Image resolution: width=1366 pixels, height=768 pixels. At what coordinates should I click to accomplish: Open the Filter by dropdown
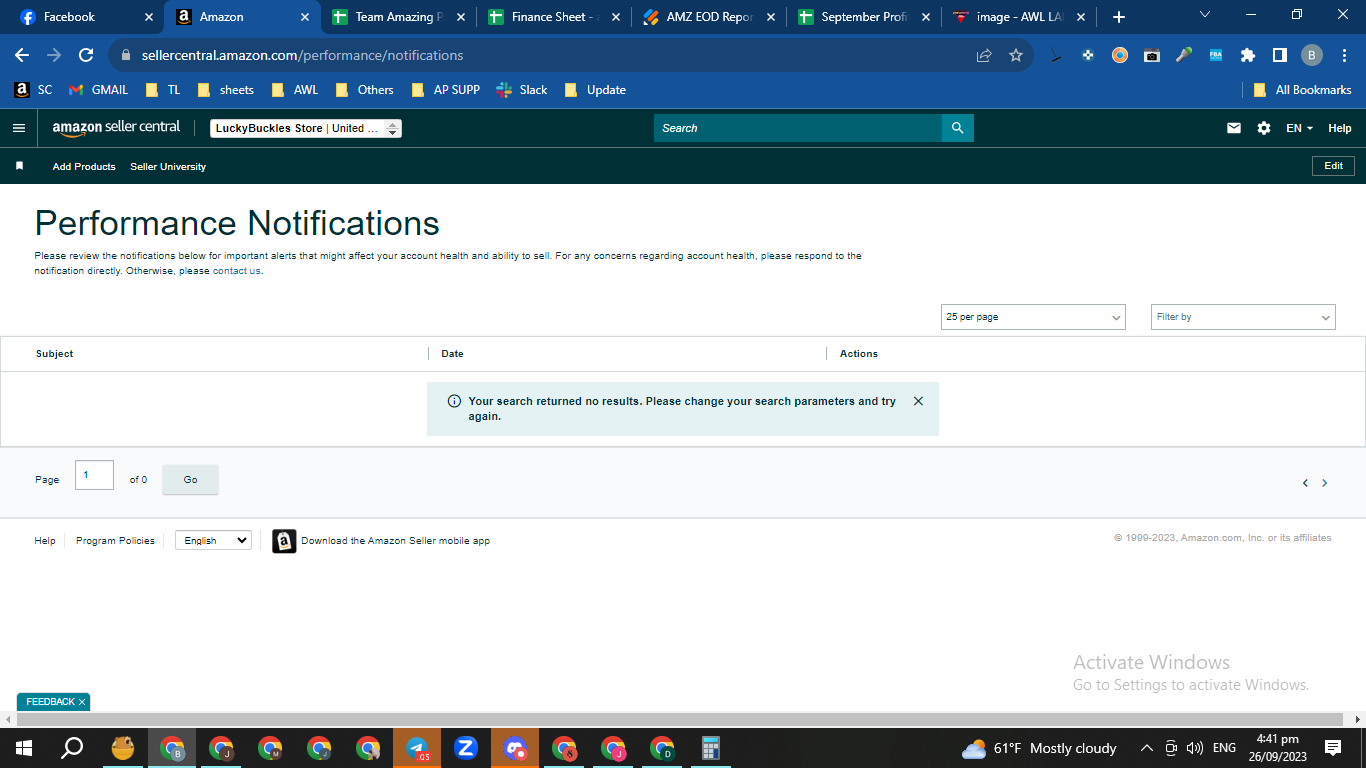1243,317
